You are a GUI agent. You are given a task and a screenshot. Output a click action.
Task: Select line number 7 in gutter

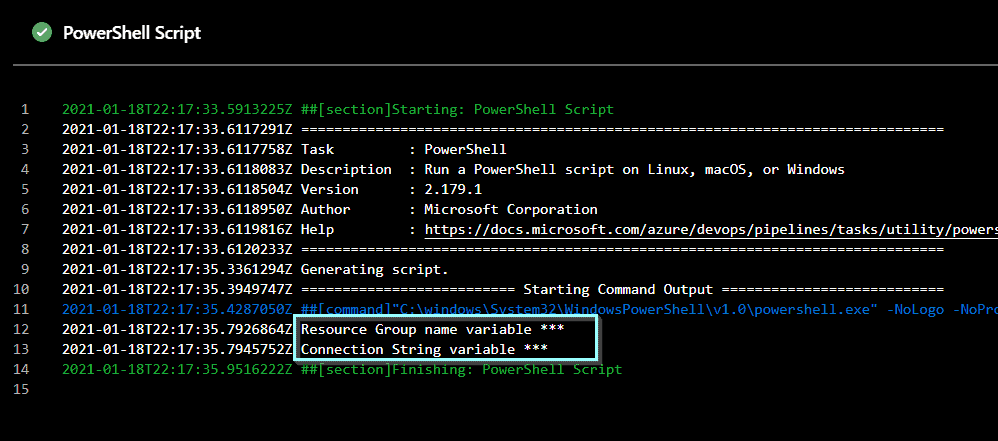[25, 229]
